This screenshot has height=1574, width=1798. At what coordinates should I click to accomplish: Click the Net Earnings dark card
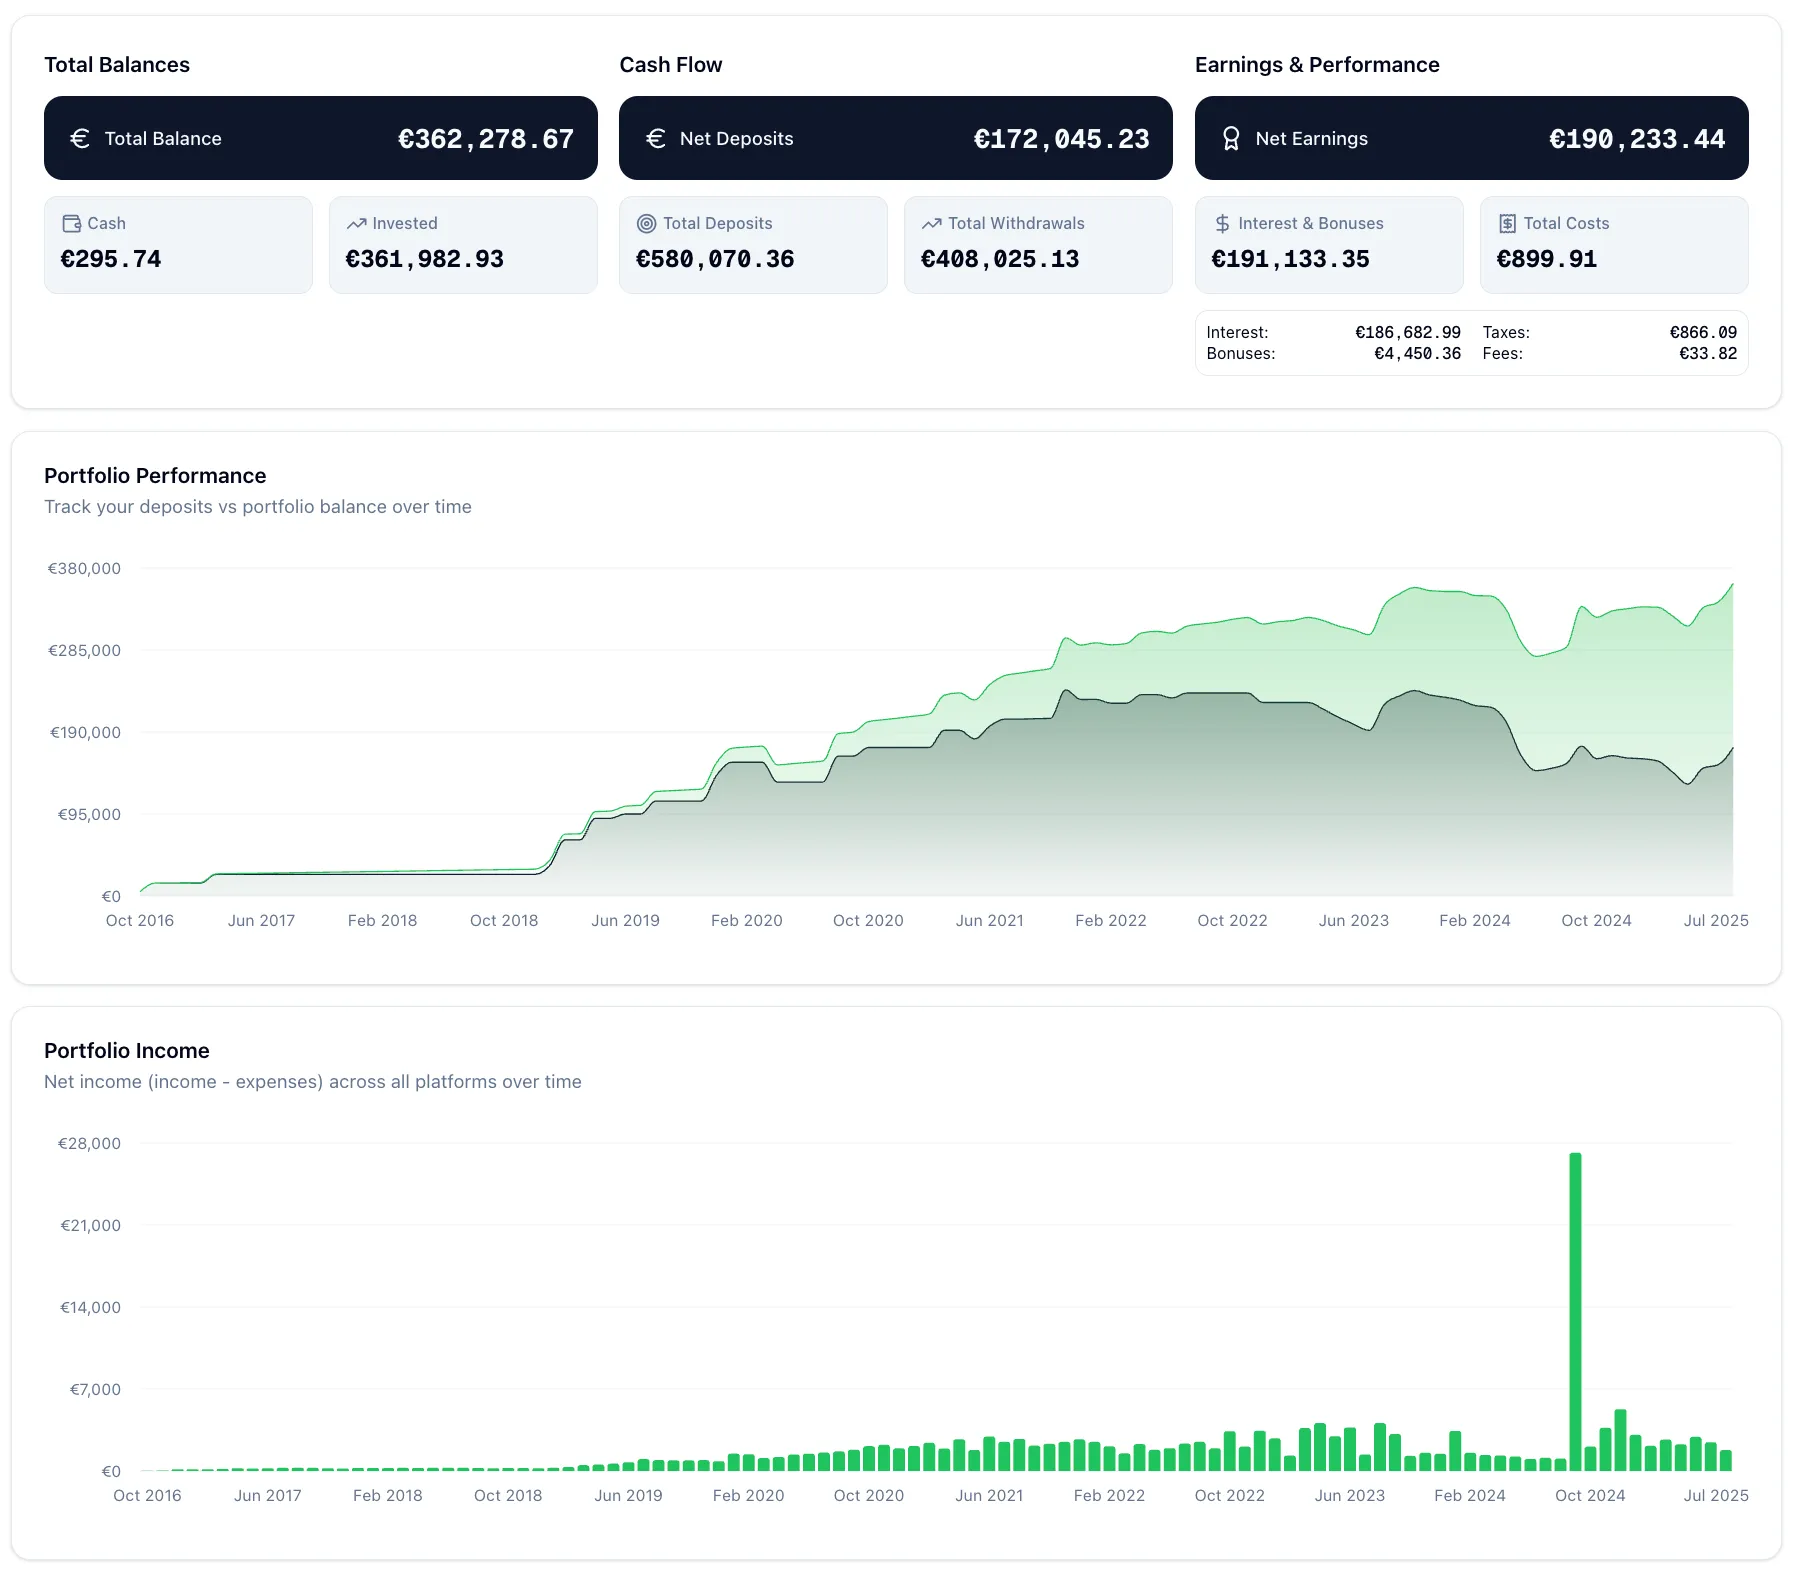coord(1470,138)
